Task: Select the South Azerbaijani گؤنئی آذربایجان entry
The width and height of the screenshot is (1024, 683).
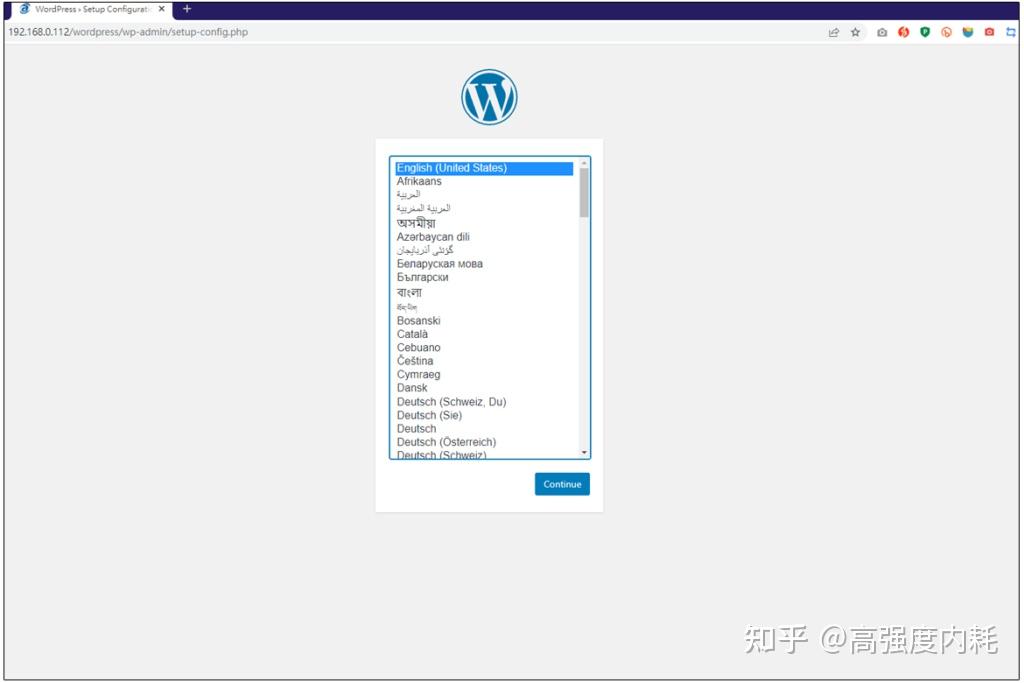Action: click(x=484, y=250)
